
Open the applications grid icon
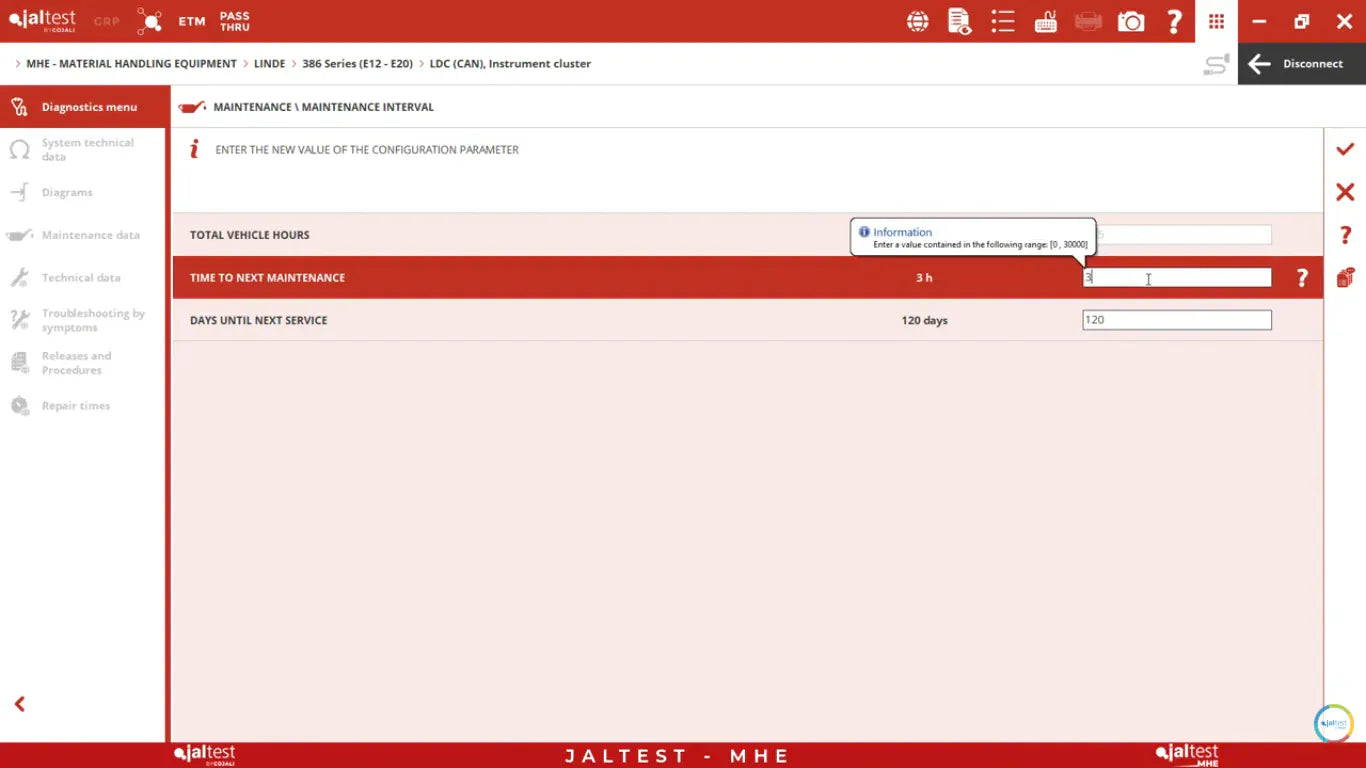1216,21
